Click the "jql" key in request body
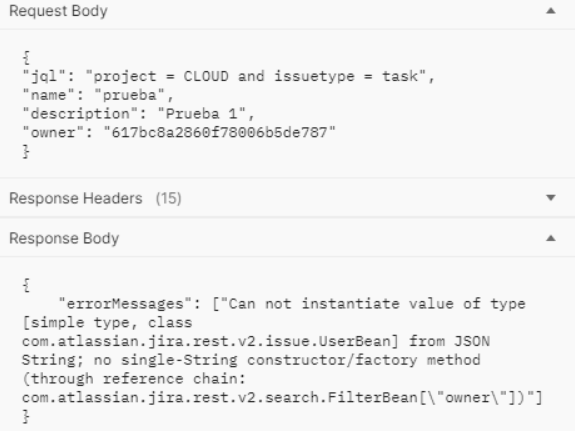575x431 pixels. [44, 77]
